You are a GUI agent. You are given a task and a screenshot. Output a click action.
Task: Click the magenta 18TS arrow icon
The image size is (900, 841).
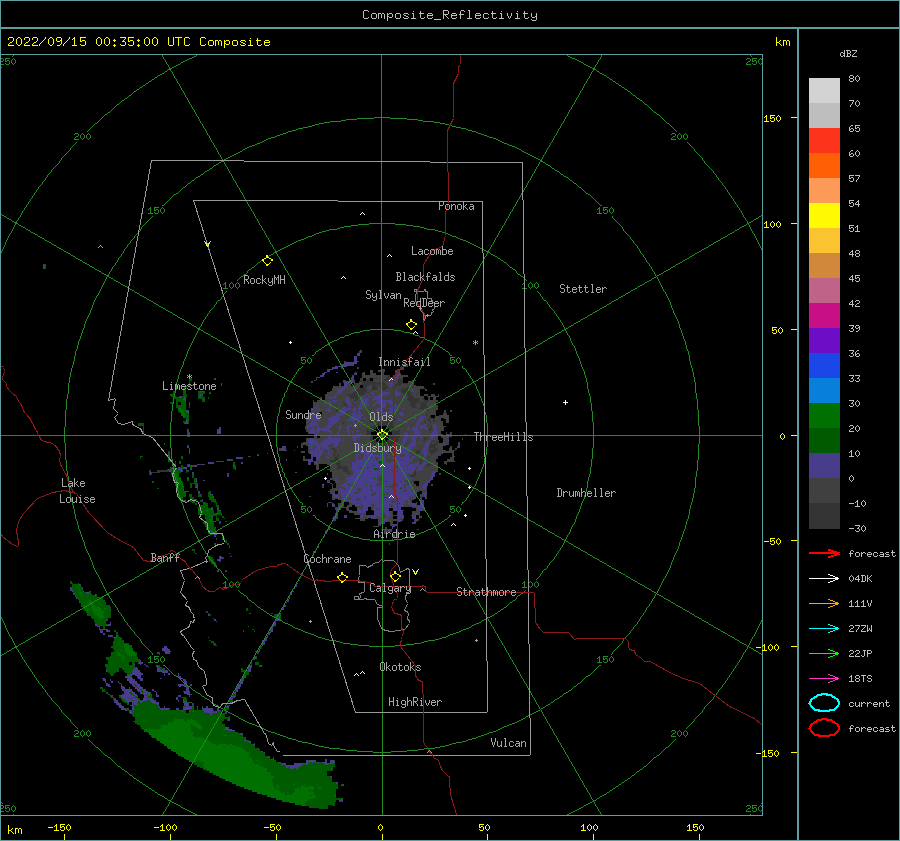(x=824, y=679)
